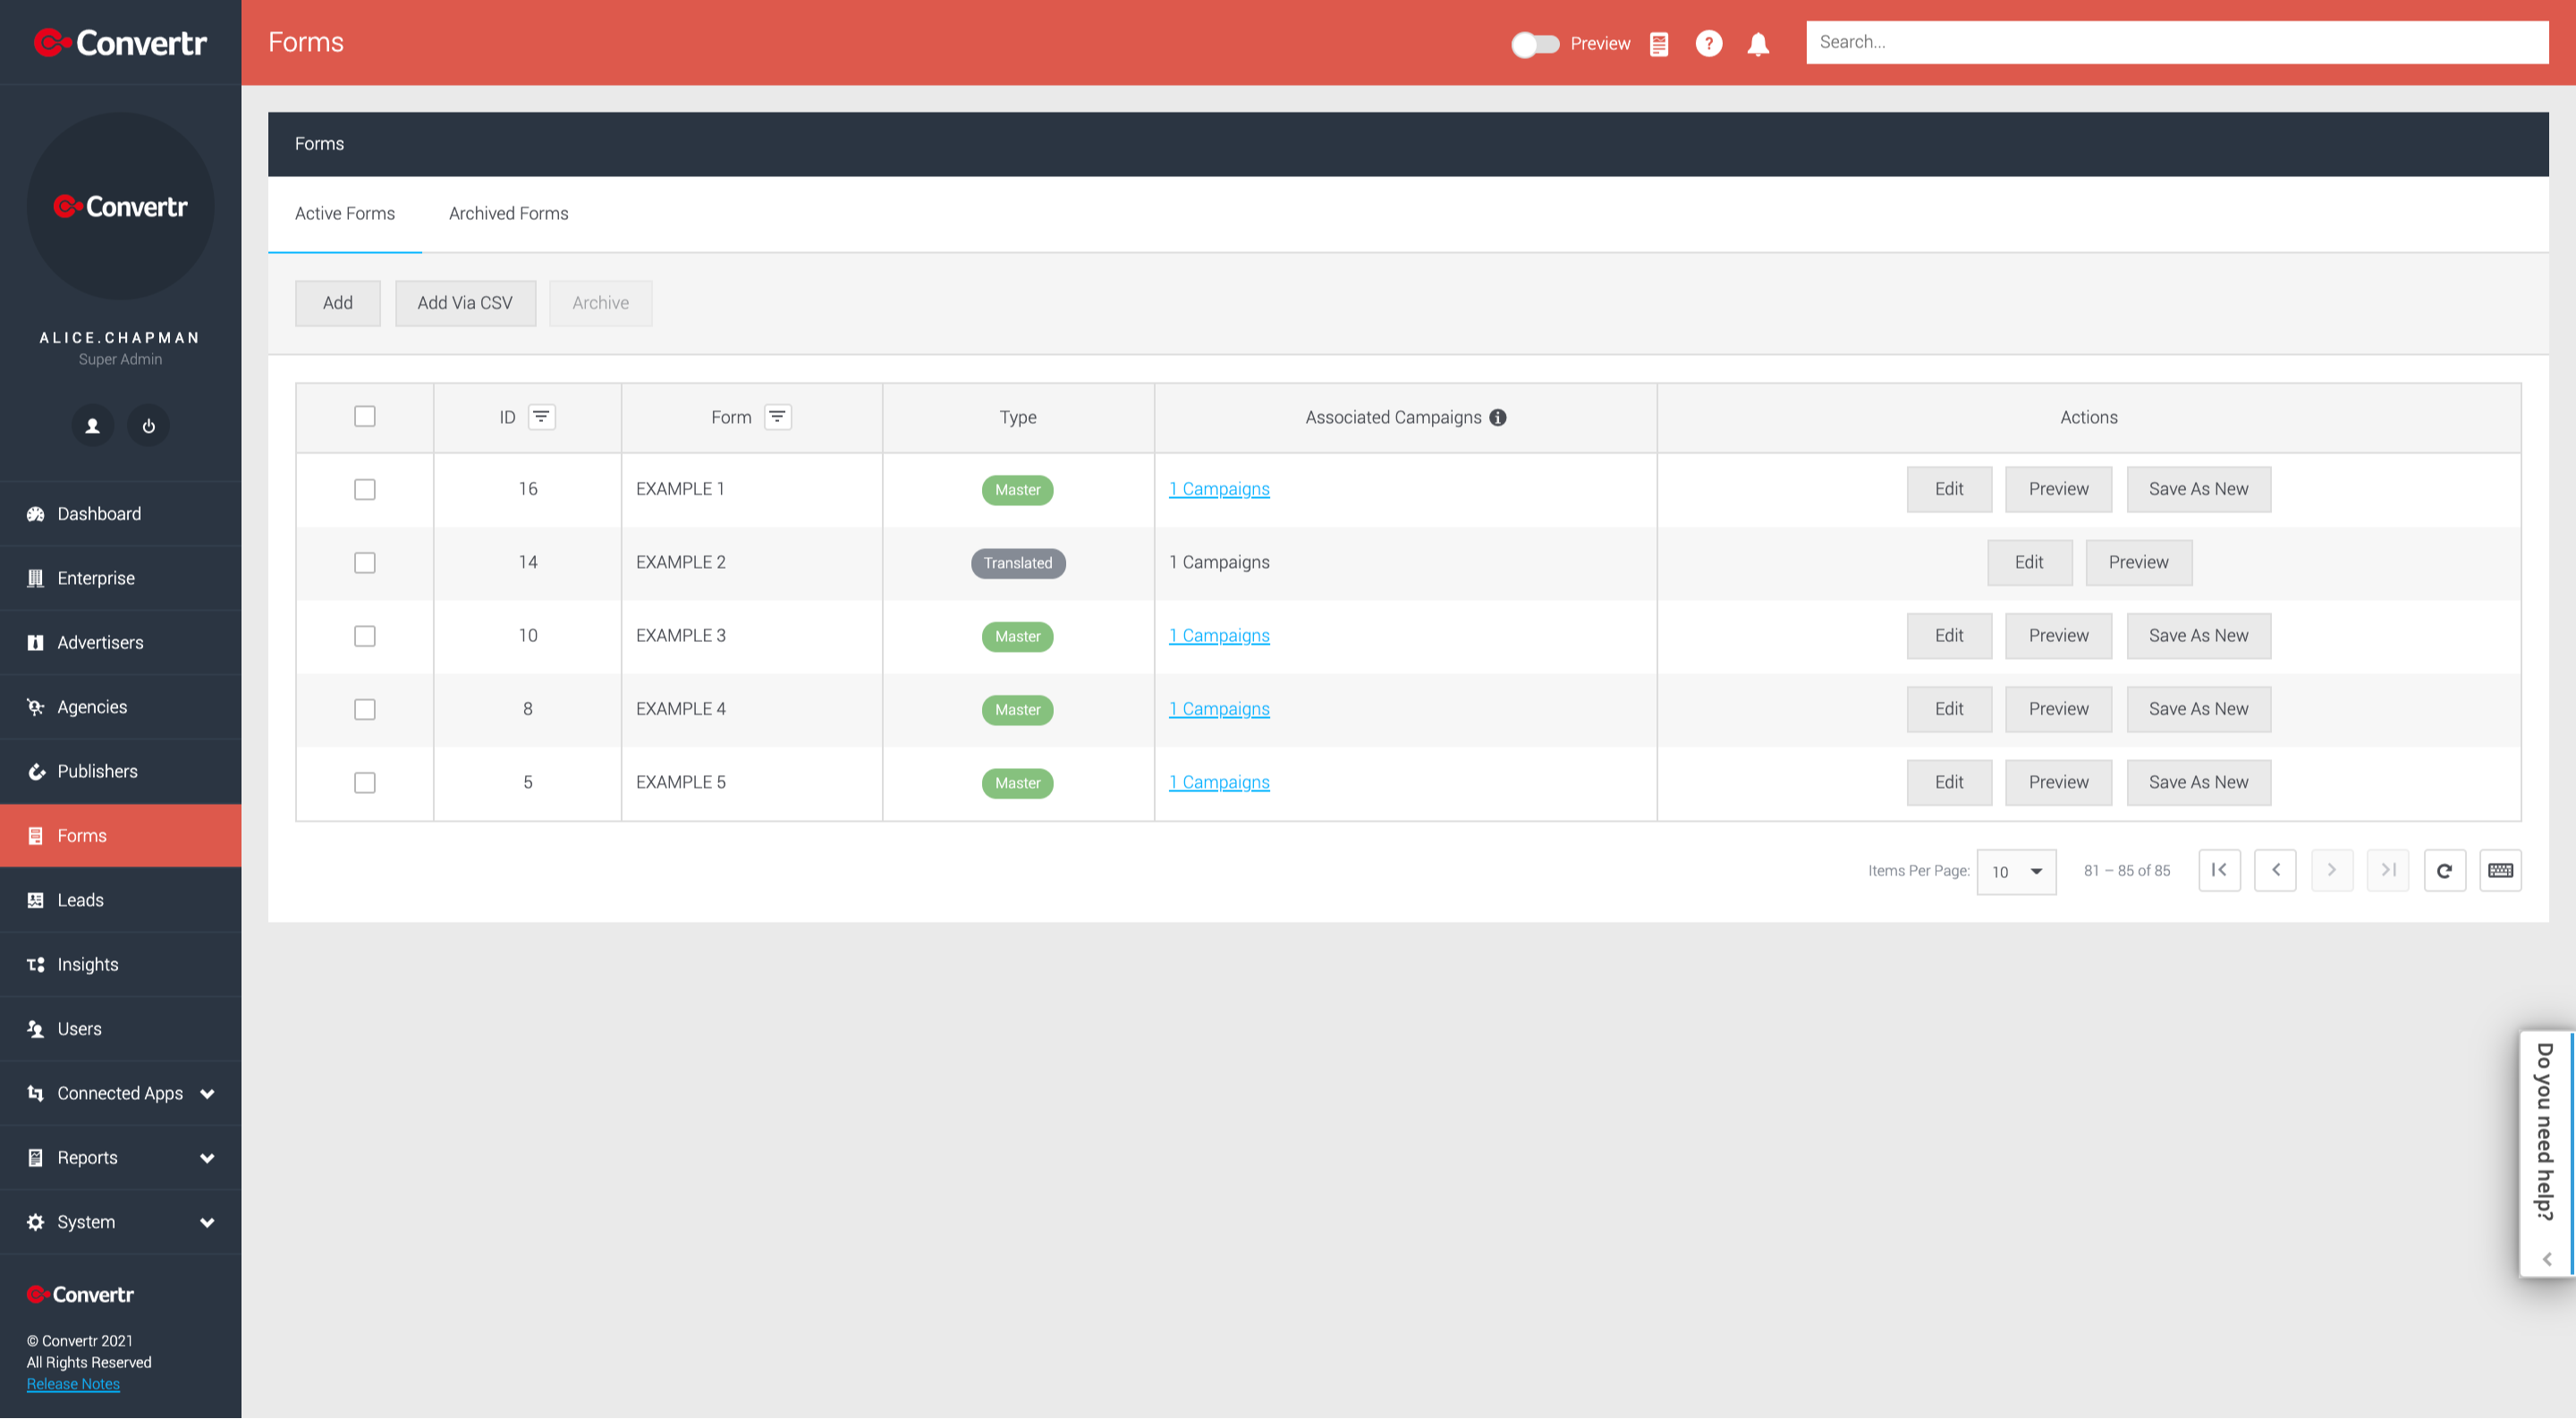This screenshot has width=2576, height=1419.
Task: Refresh the forms table
Action: tap(2444, 870)
